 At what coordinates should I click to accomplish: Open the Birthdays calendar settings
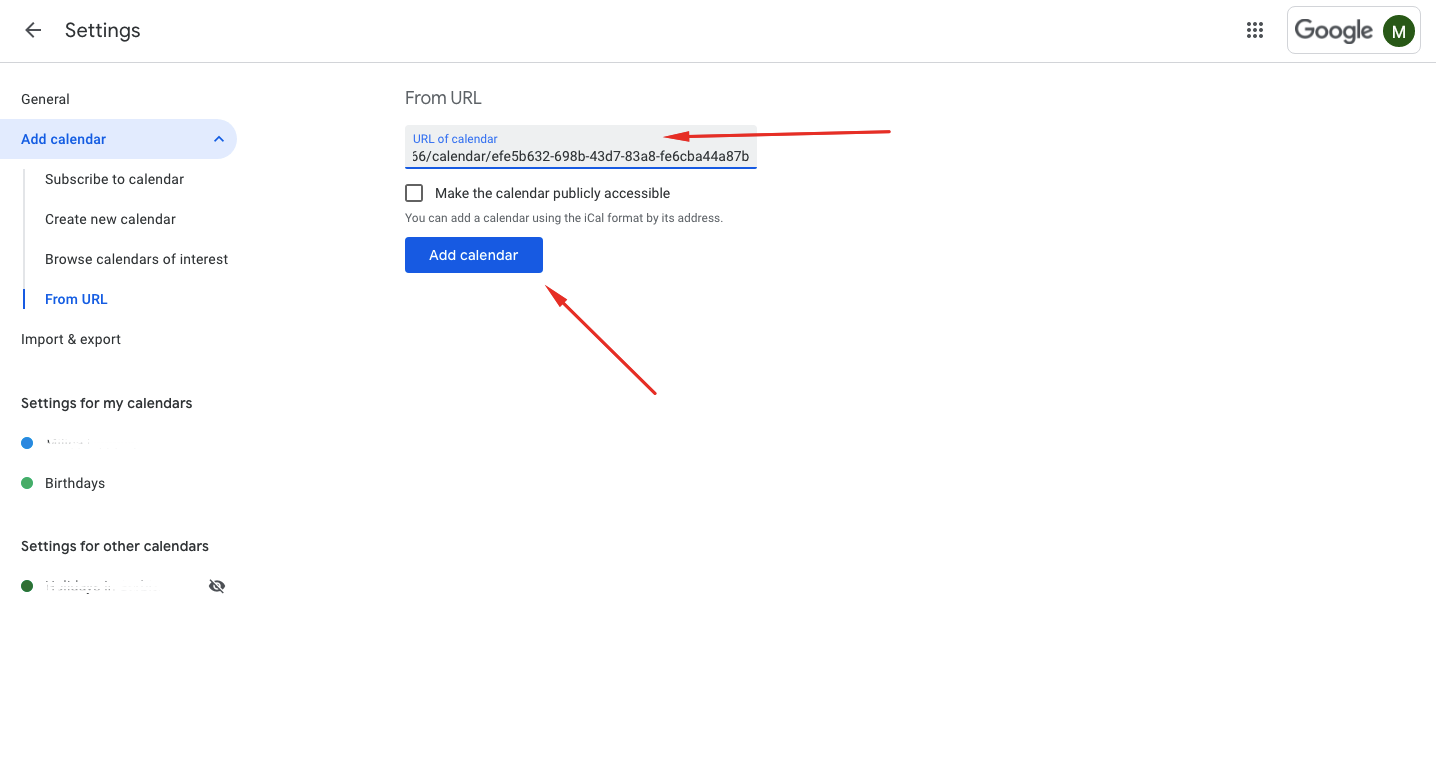pos(74,483)
